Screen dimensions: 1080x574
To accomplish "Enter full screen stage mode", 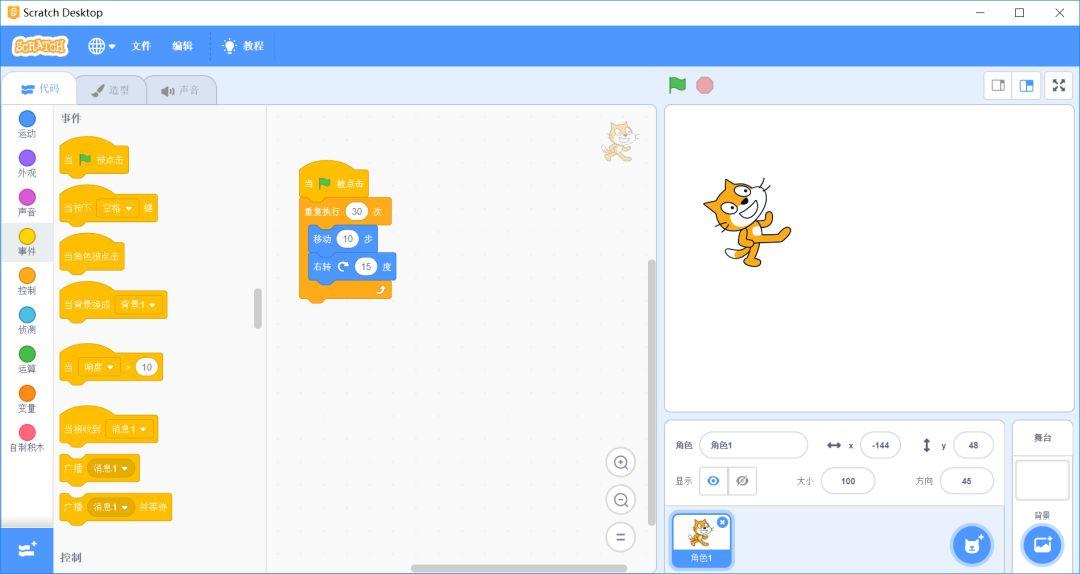I will 1059,85.
